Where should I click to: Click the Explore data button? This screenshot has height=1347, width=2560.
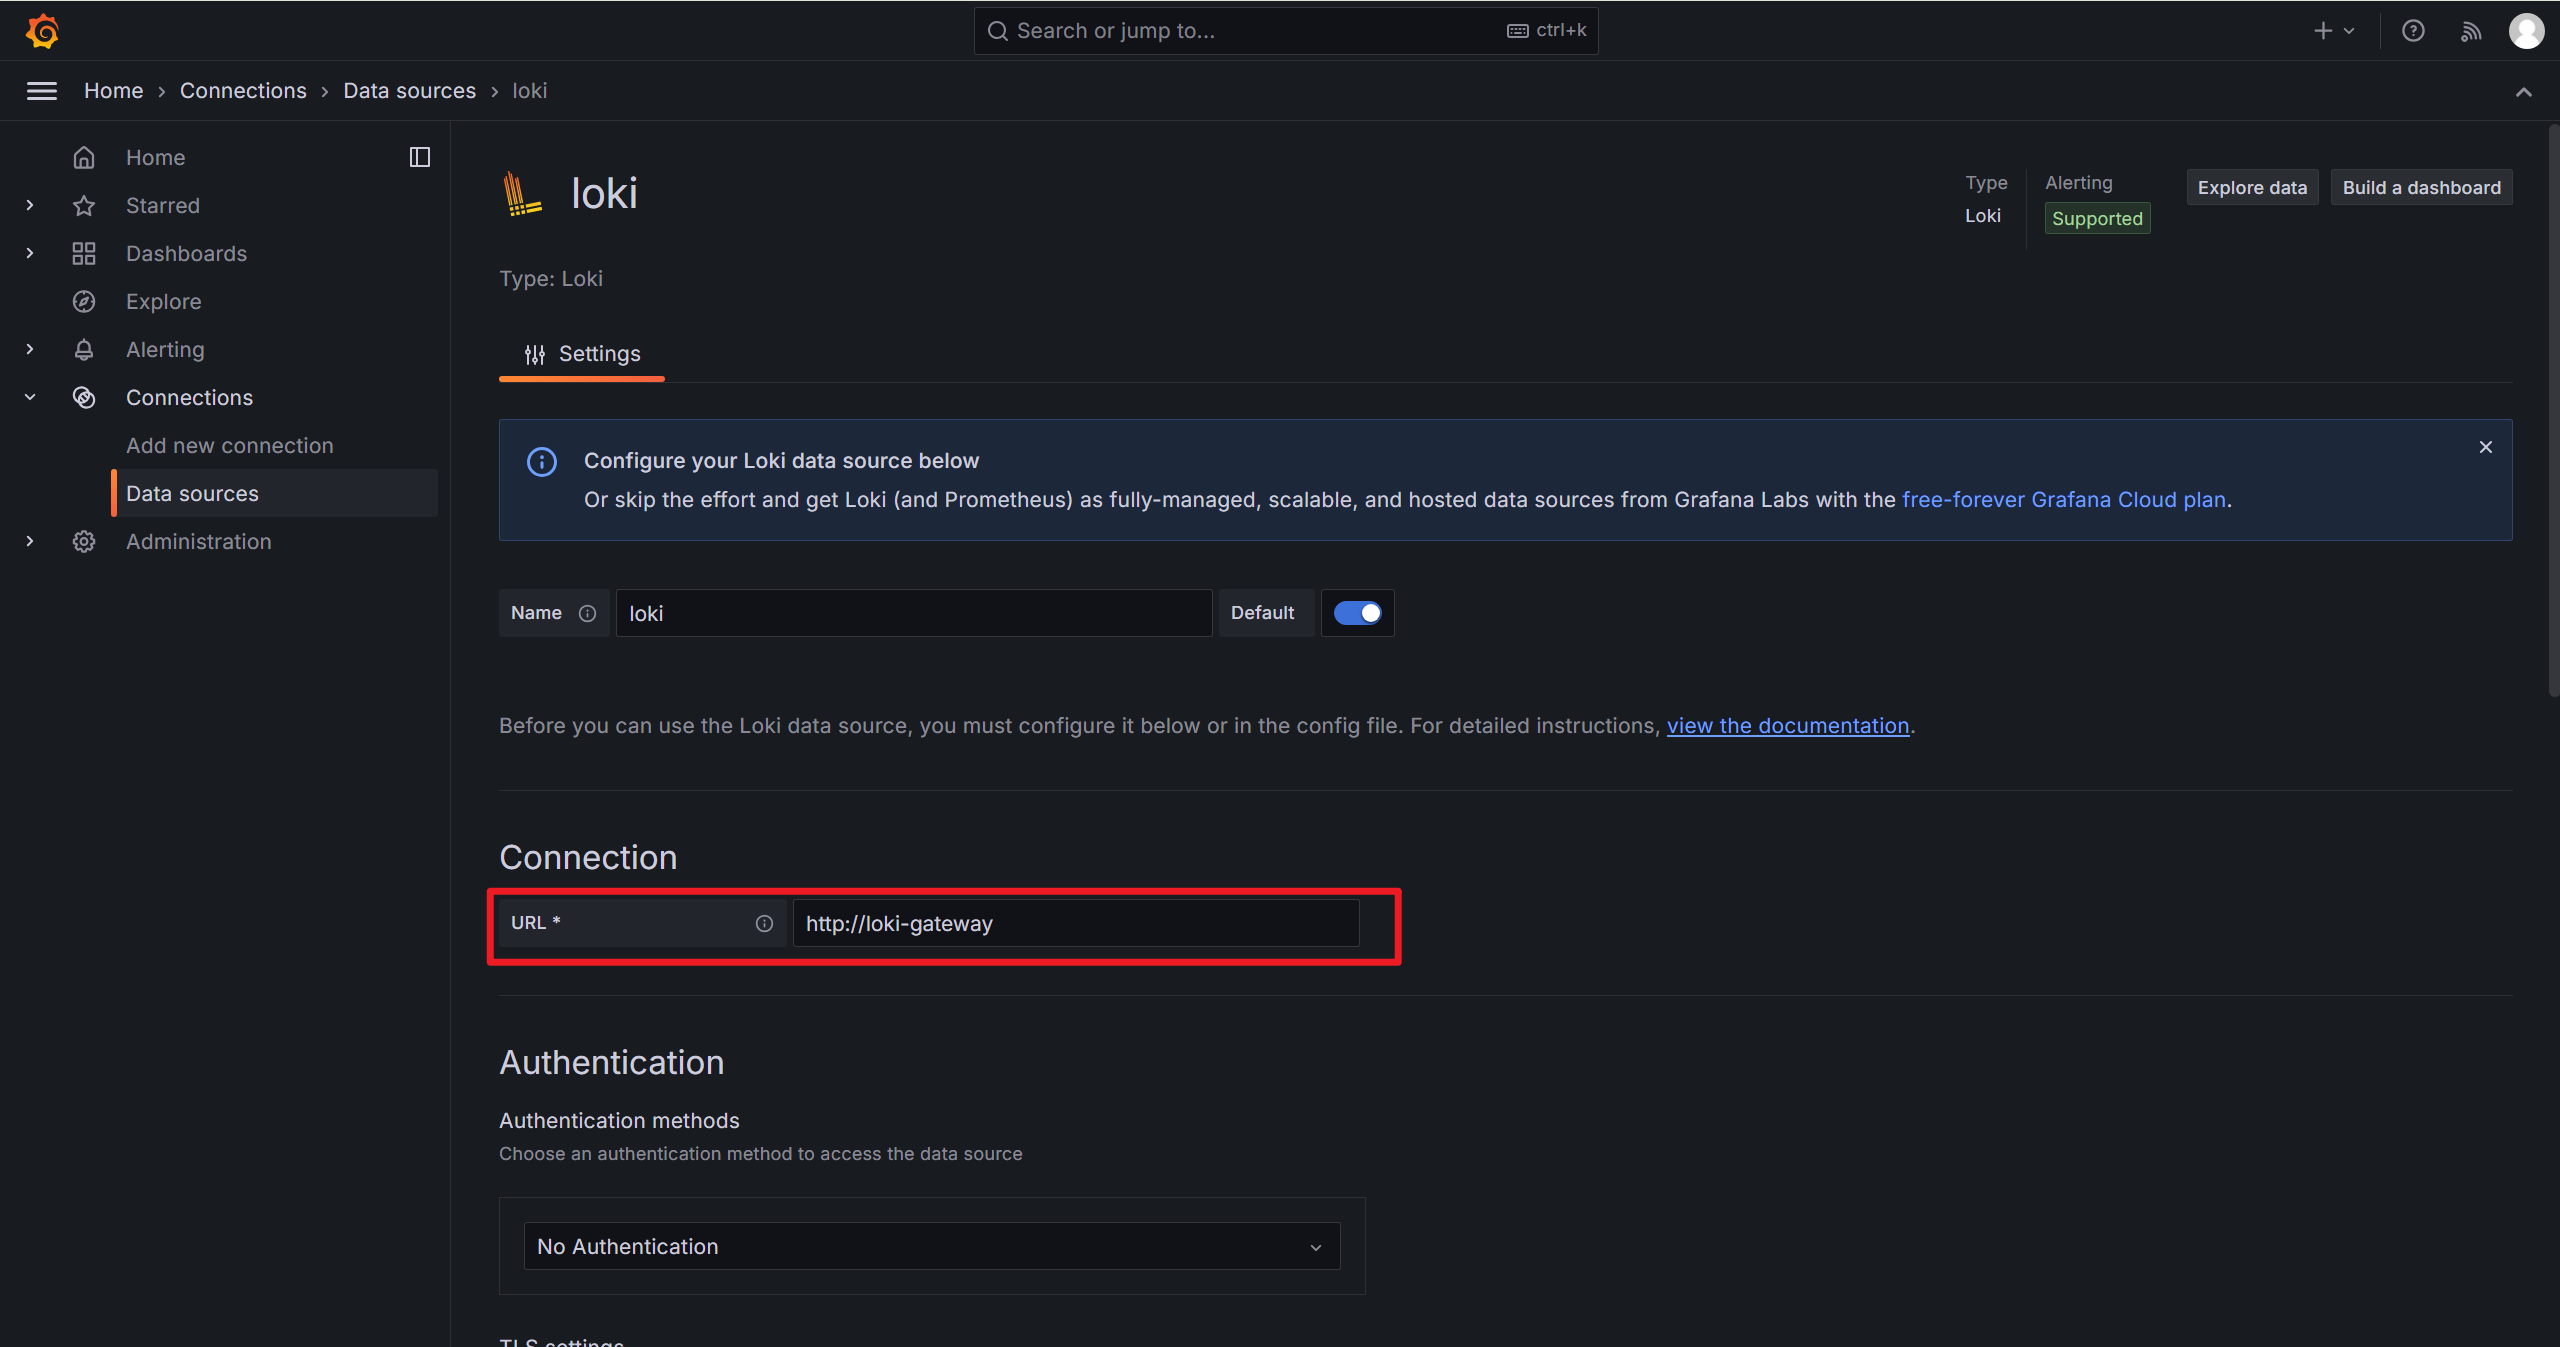point(2252,188)
